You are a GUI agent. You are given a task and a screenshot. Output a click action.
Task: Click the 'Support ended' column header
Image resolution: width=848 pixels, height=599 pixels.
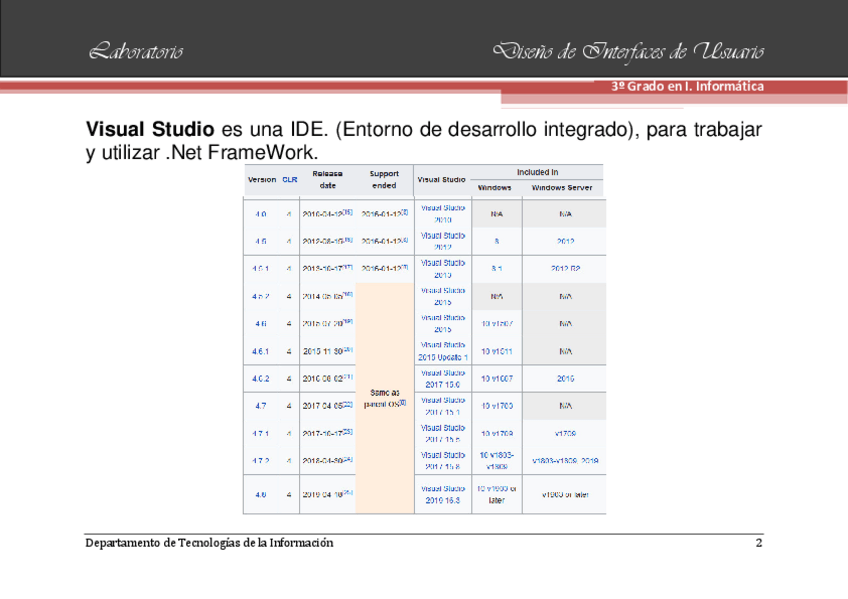[384, 179]
